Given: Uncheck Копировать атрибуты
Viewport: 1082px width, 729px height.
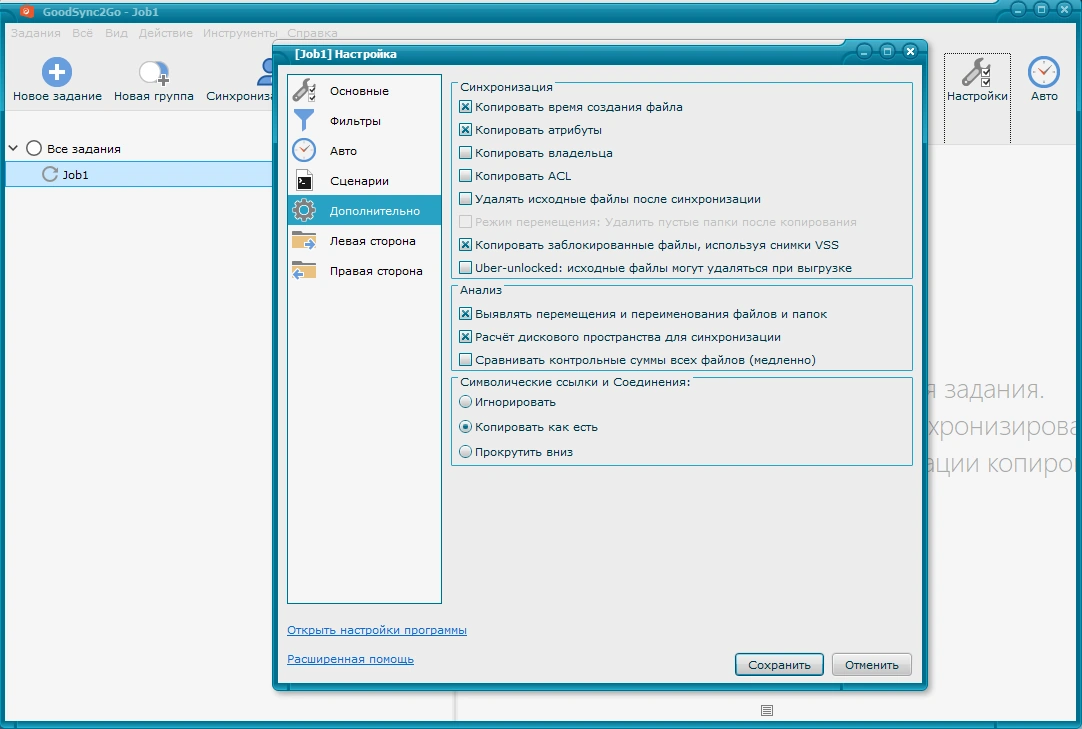Looking at the screenshot, I should click(x=465, y=130).
